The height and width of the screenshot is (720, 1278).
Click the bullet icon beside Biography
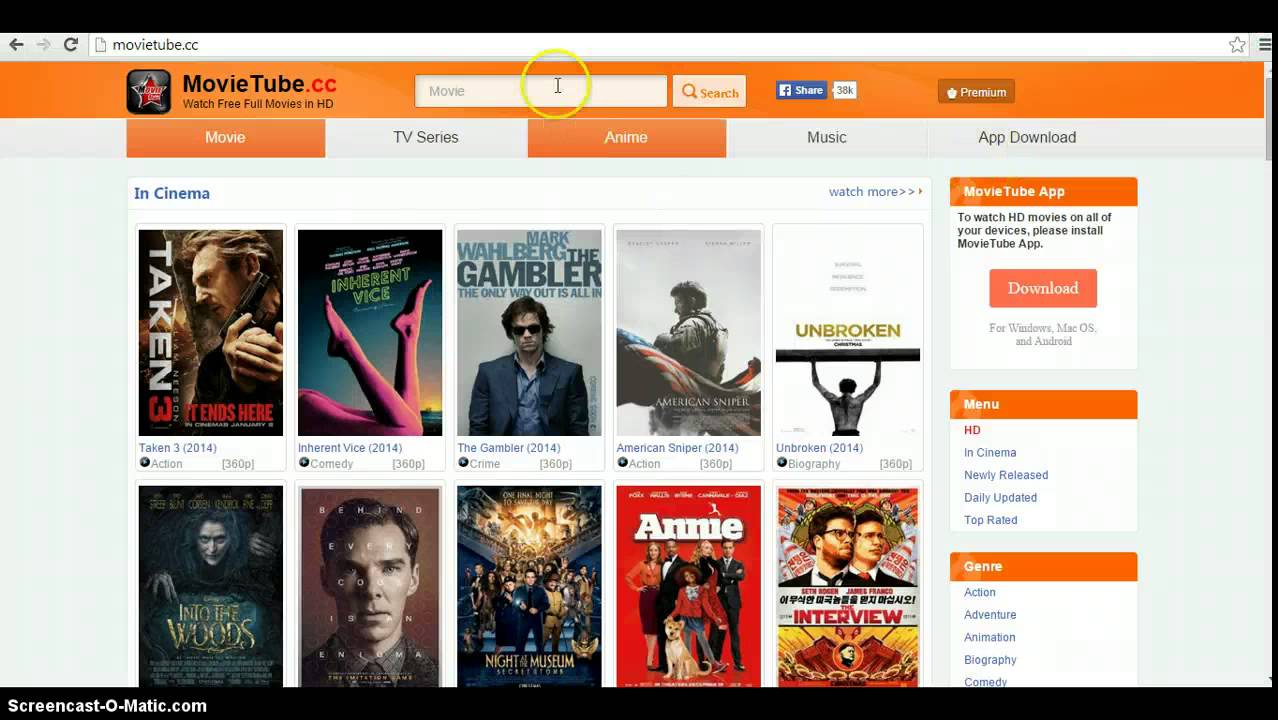(x=782, y=463)
